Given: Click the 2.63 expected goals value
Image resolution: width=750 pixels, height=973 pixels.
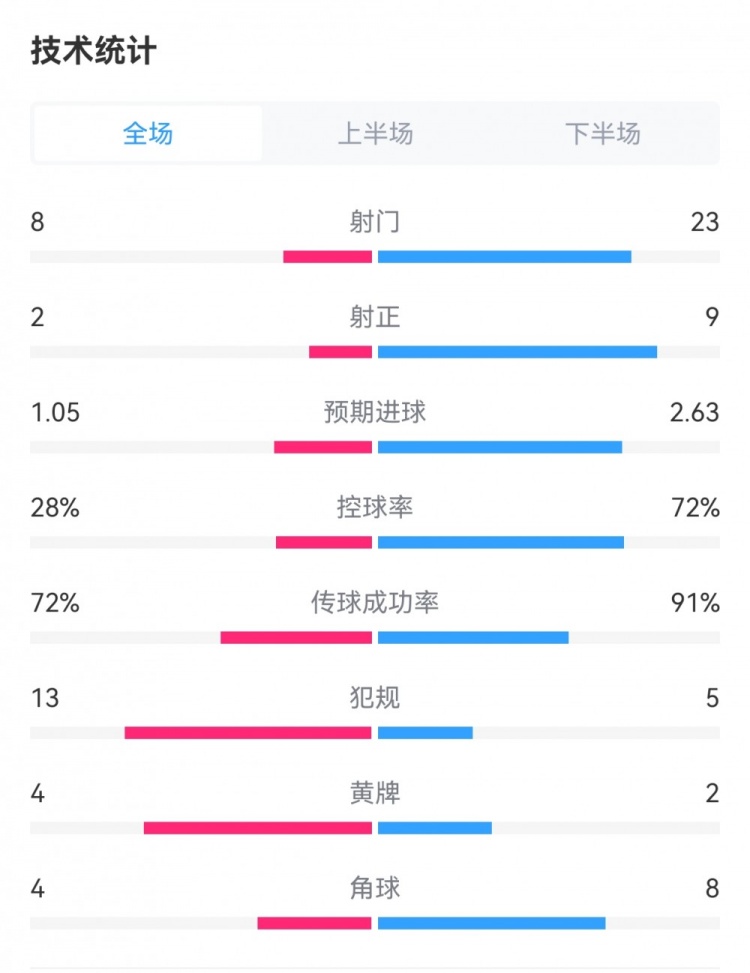Looking at the screenshot, I should [694, 412].
